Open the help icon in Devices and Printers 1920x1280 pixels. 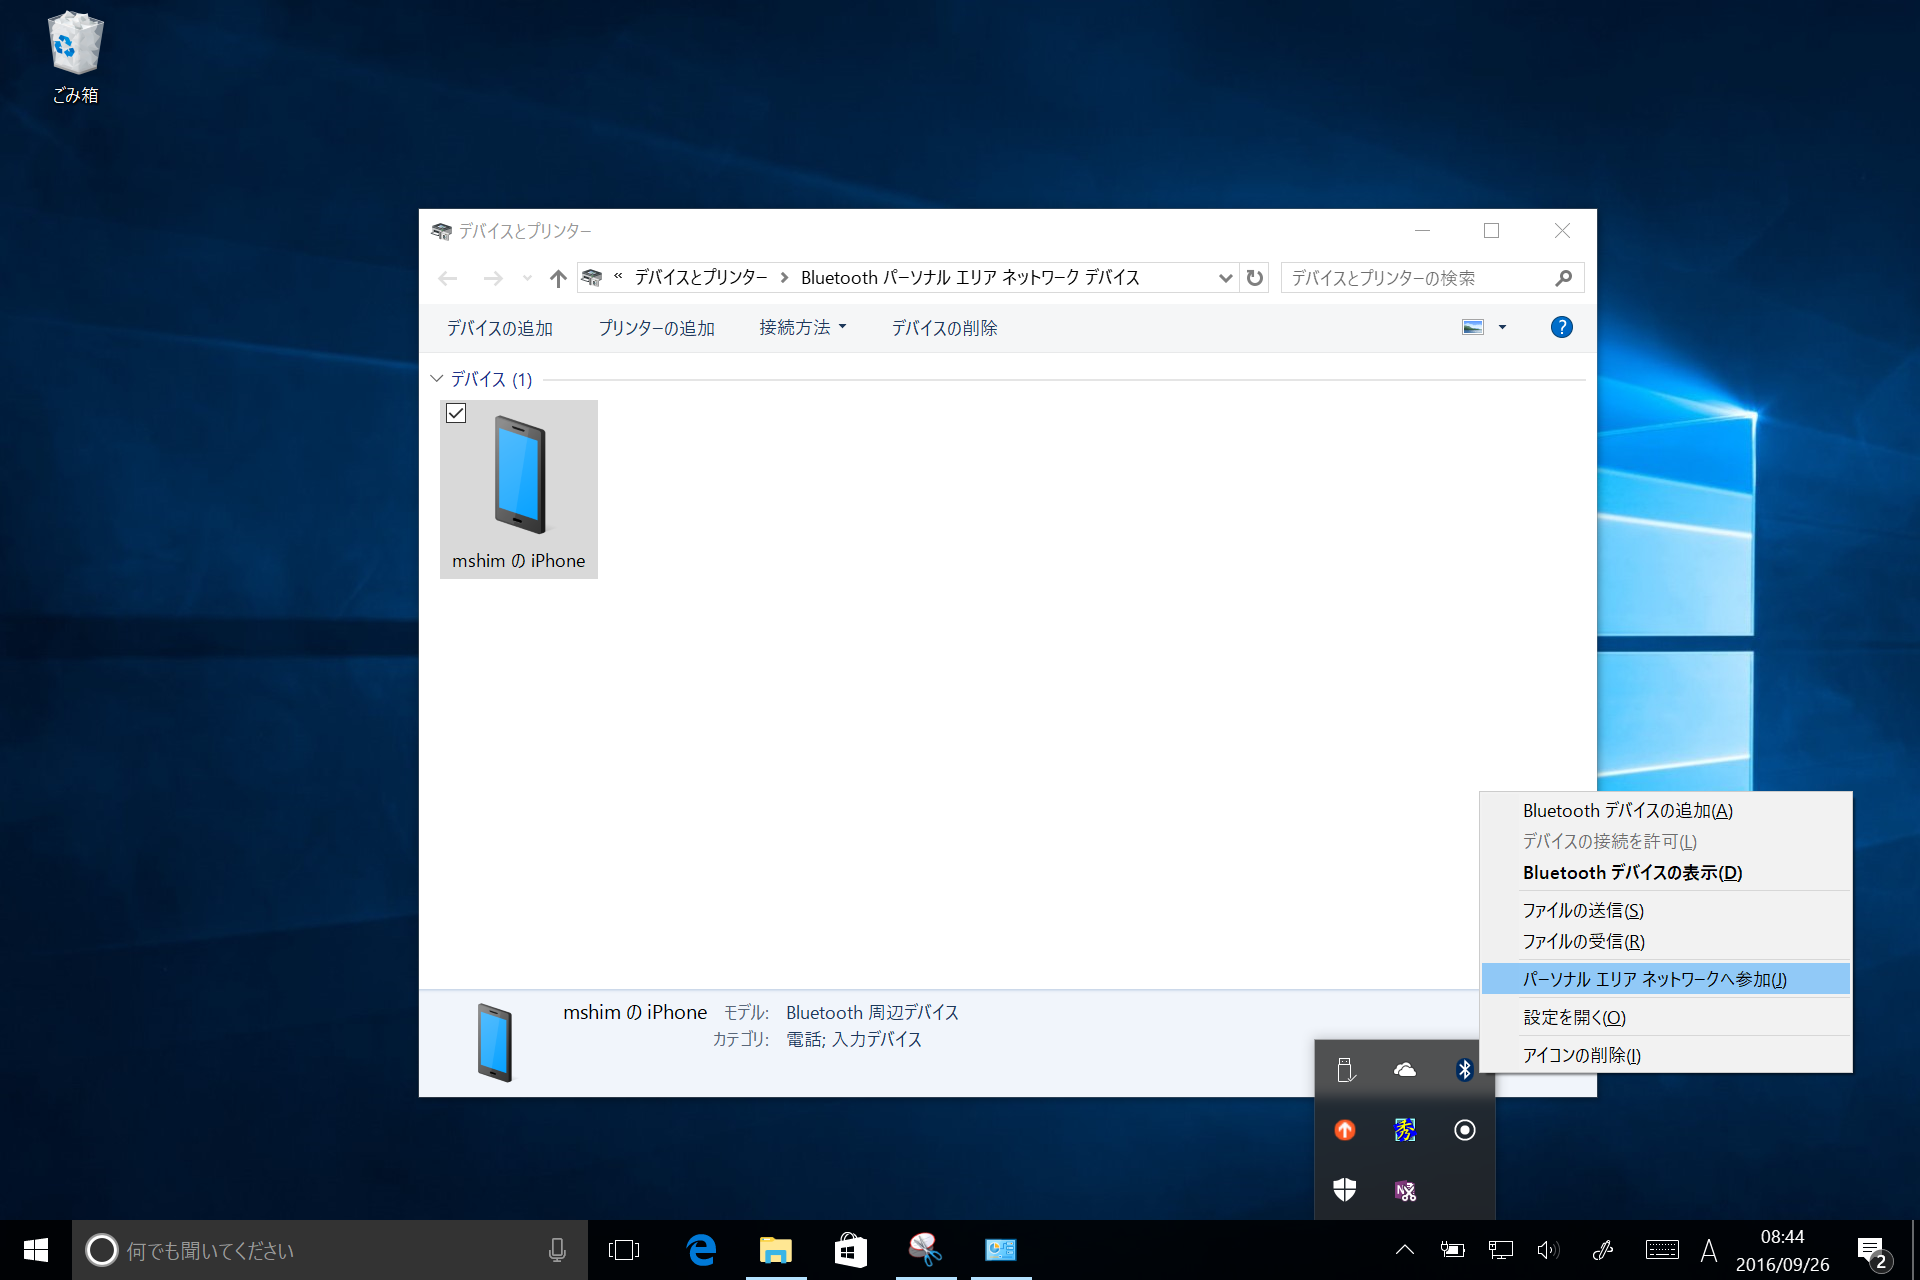click(x=1561, y=327)
